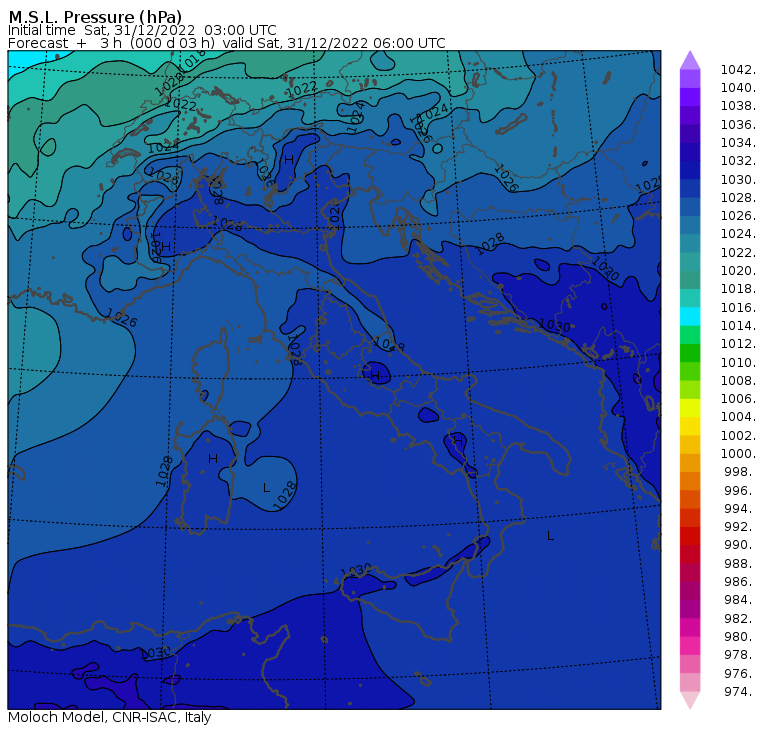Click the magenta 980–982 legend color band
This screenshot has width=760, height=731.
point(690,627)
